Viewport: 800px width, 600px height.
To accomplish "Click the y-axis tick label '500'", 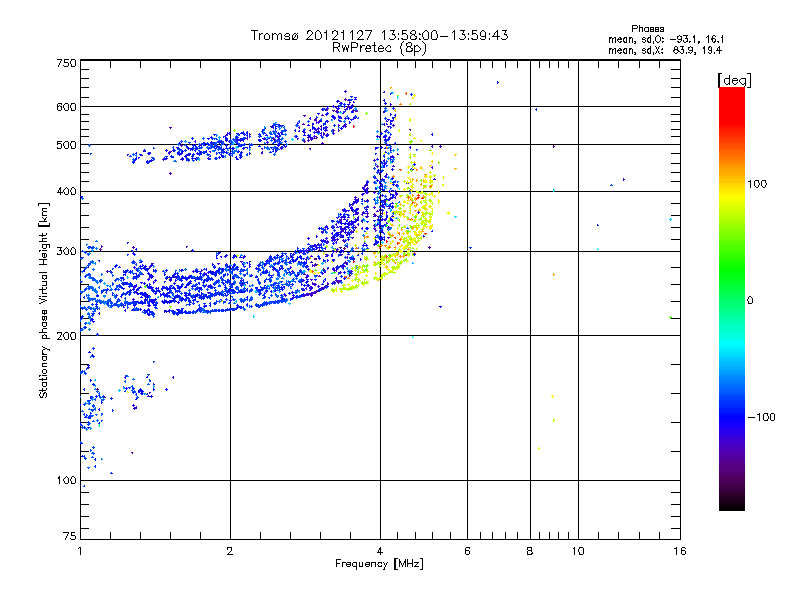I will click(66, 145).
